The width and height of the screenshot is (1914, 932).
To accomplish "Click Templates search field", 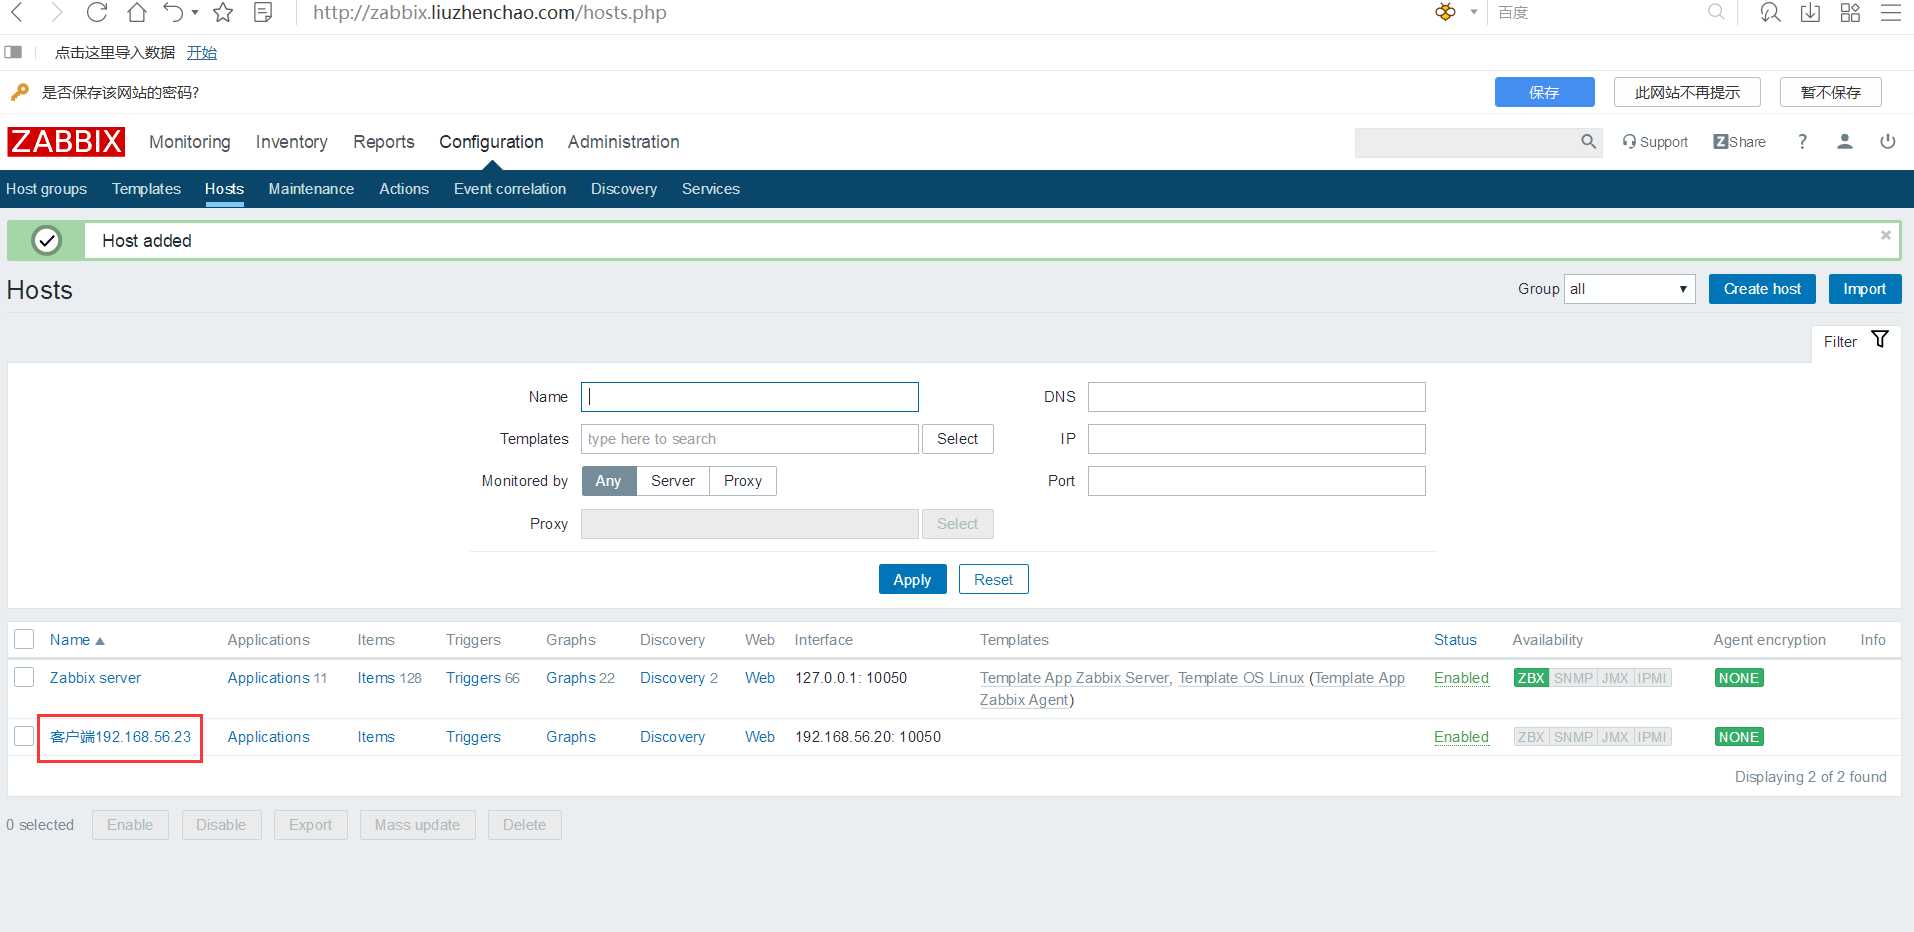I will (750, 439).
